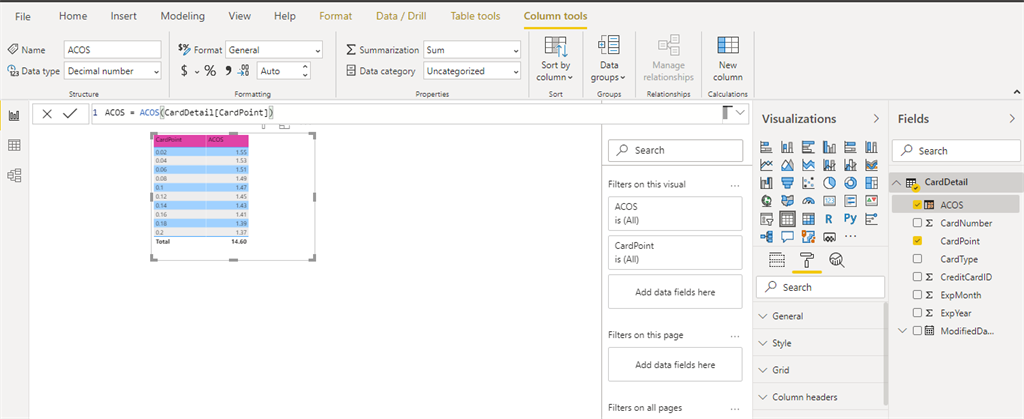Apply percentage format to column

pyautogui.click(x=210, y=71)
